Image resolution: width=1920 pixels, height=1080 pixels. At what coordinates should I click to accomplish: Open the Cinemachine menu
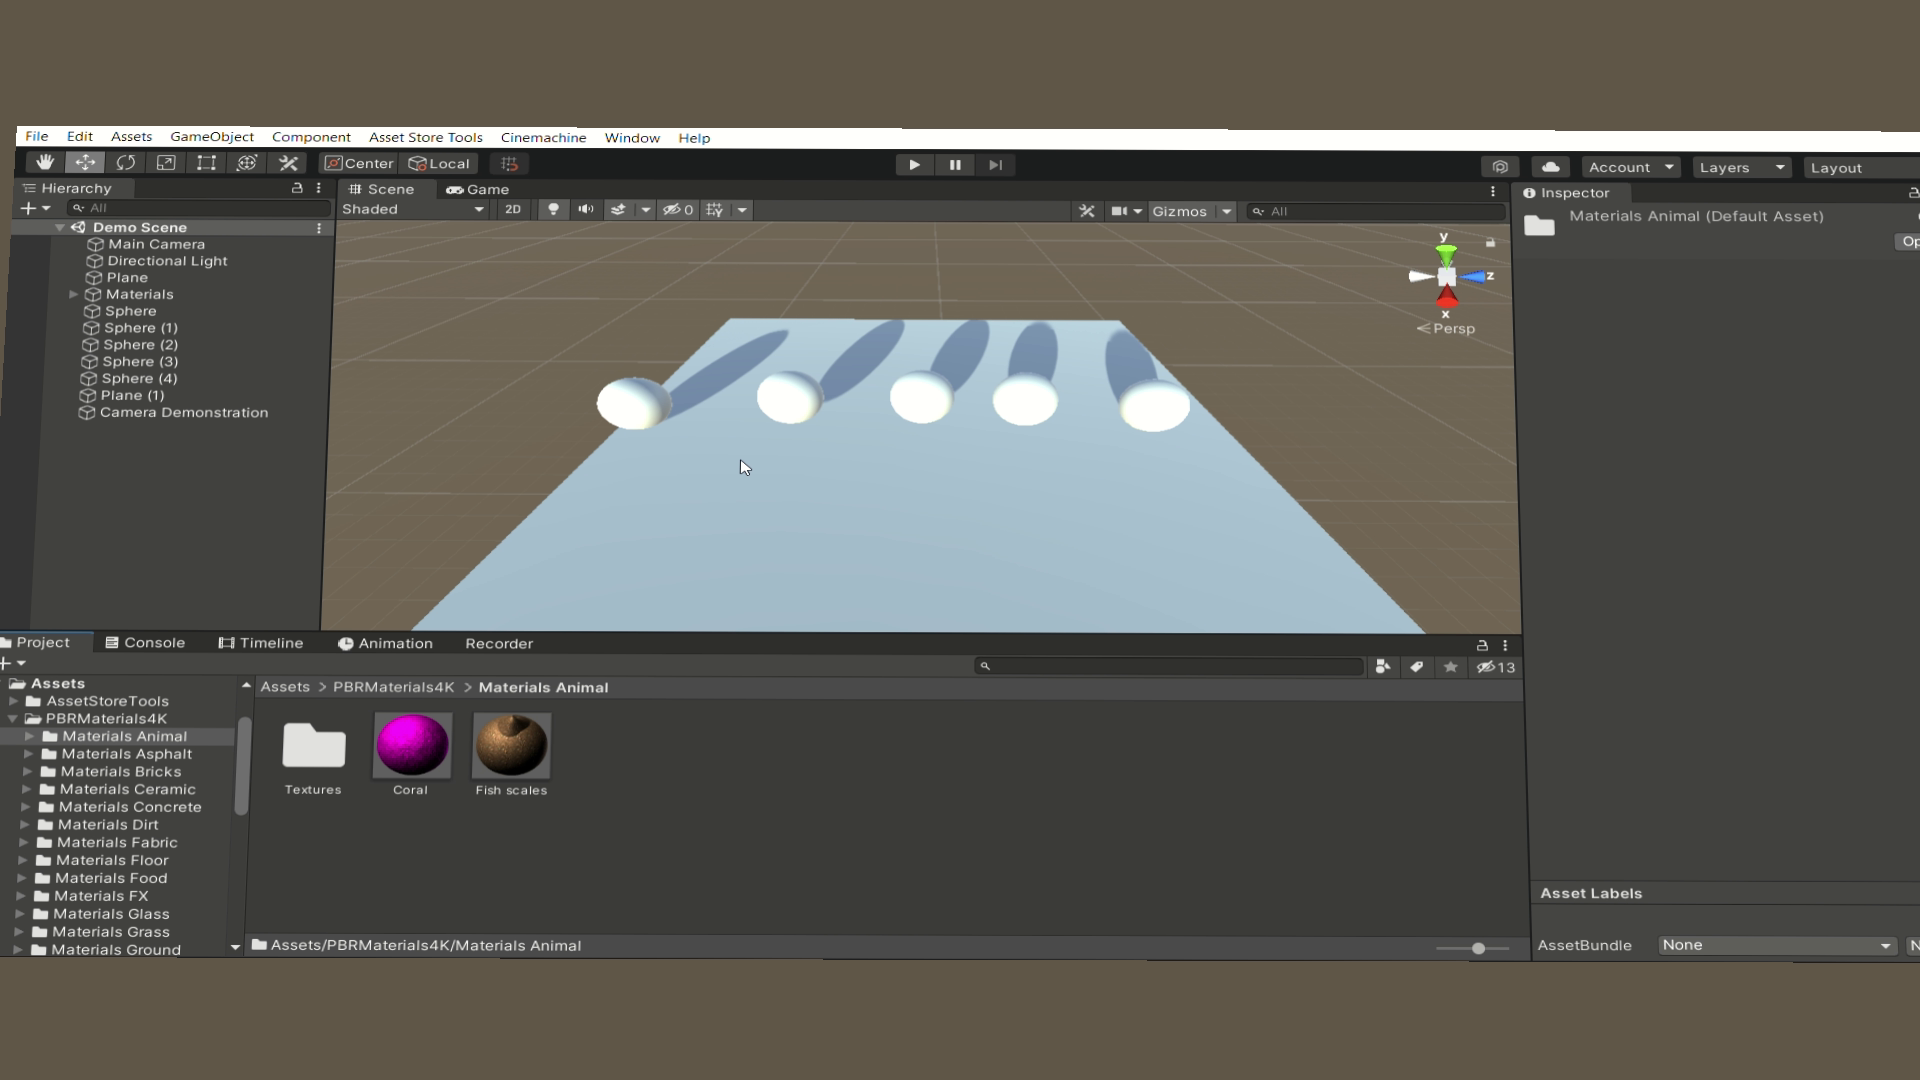(543, 137)
